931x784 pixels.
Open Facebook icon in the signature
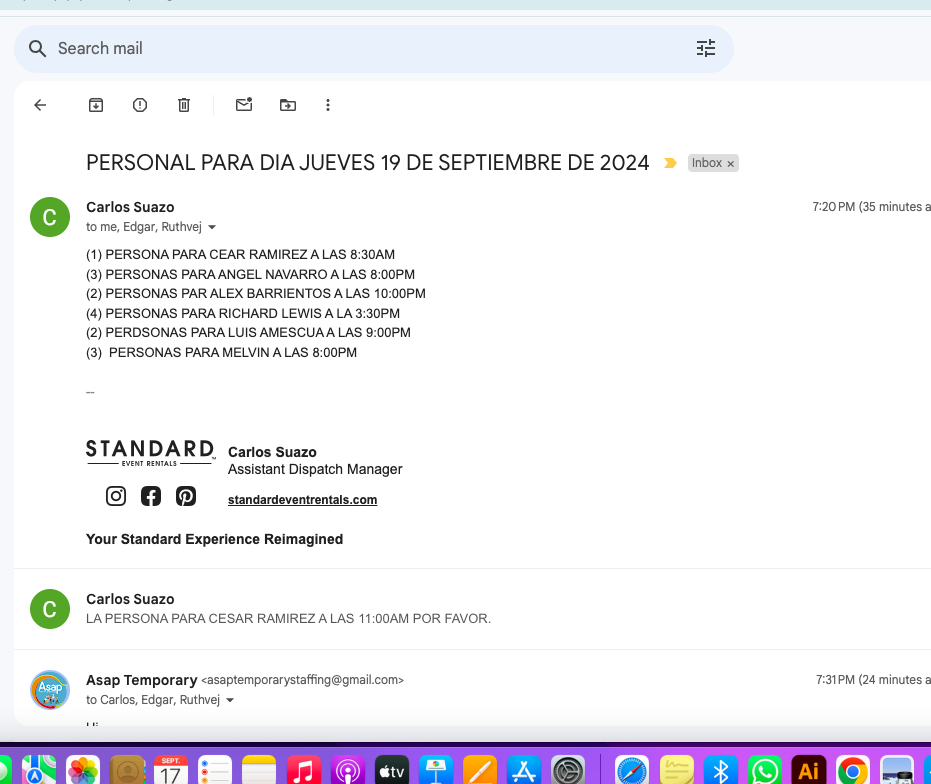coord(151,496)
